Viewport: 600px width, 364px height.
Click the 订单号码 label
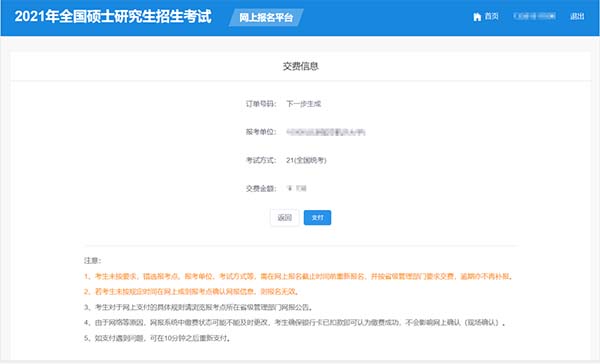pyautogui.click(x=261, y=104)
